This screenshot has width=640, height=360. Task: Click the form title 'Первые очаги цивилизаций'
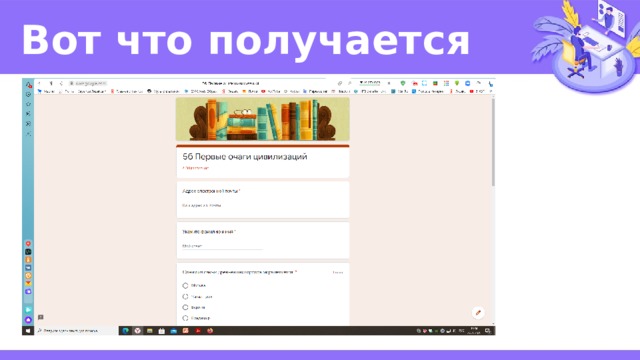[251, 157]
